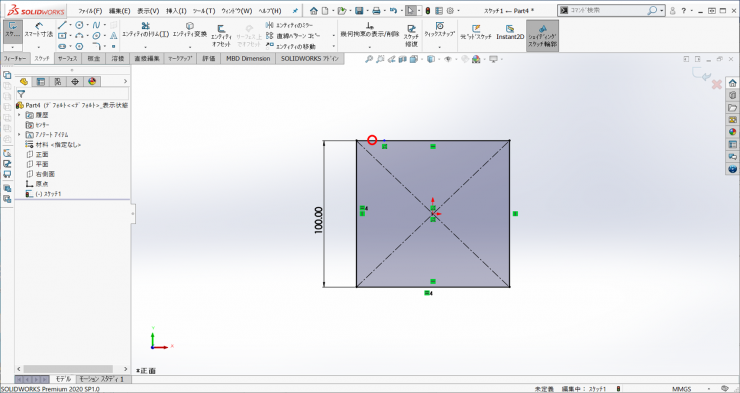
Task: Click the 100.00 dimension value
Action: click(x=319, y=220)
